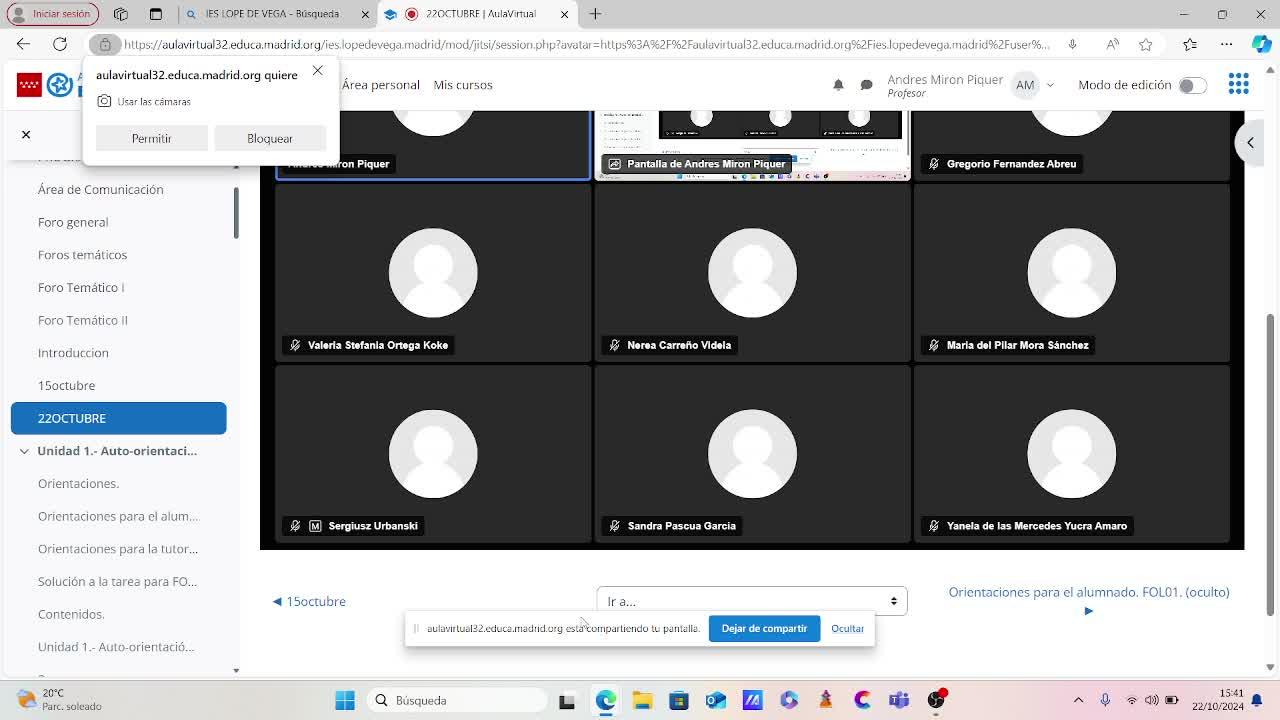Open Orientaciones para la tutor... index item

118,549
